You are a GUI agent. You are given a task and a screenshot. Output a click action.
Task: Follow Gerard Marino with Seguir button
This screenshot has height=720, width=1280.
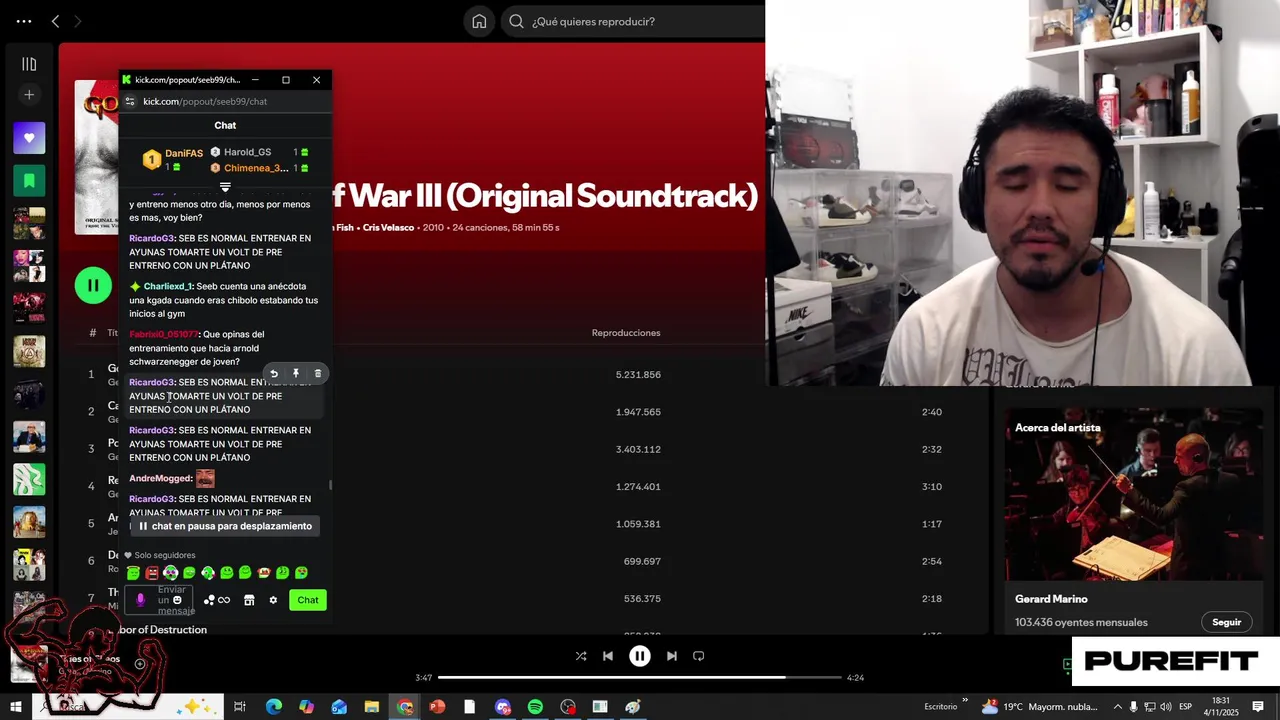[x=1227, y=622]
